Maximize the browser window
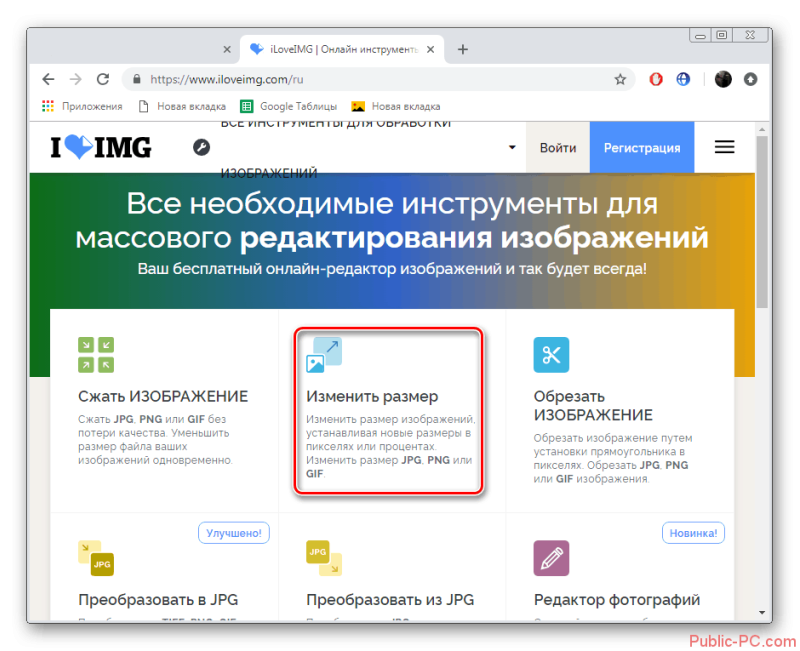 click(x=721, y=35)
